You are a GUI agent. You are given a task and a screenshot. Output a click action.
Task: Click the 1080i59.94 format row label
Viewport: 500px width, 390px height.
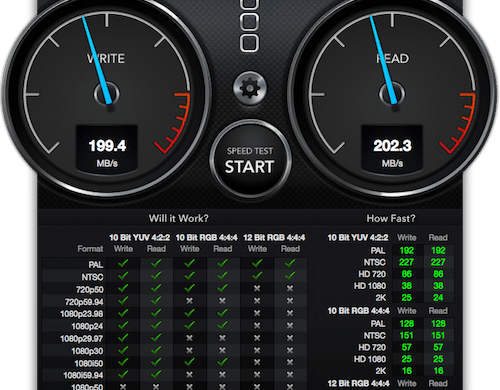pos(83,376)
